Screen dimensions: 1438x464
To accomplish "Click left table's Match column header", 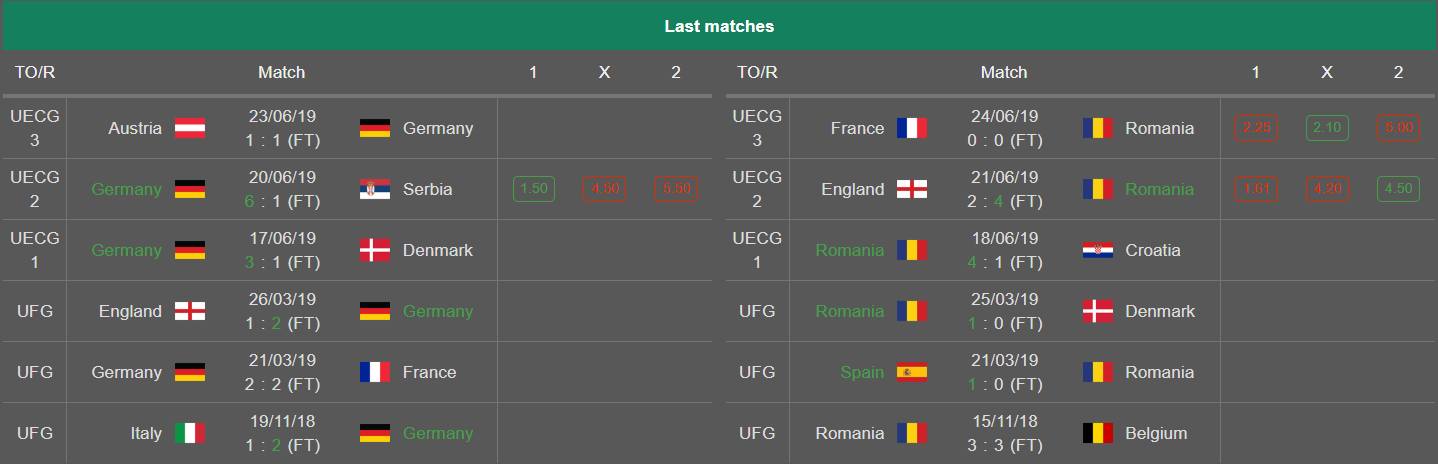I will coord(282,72).
